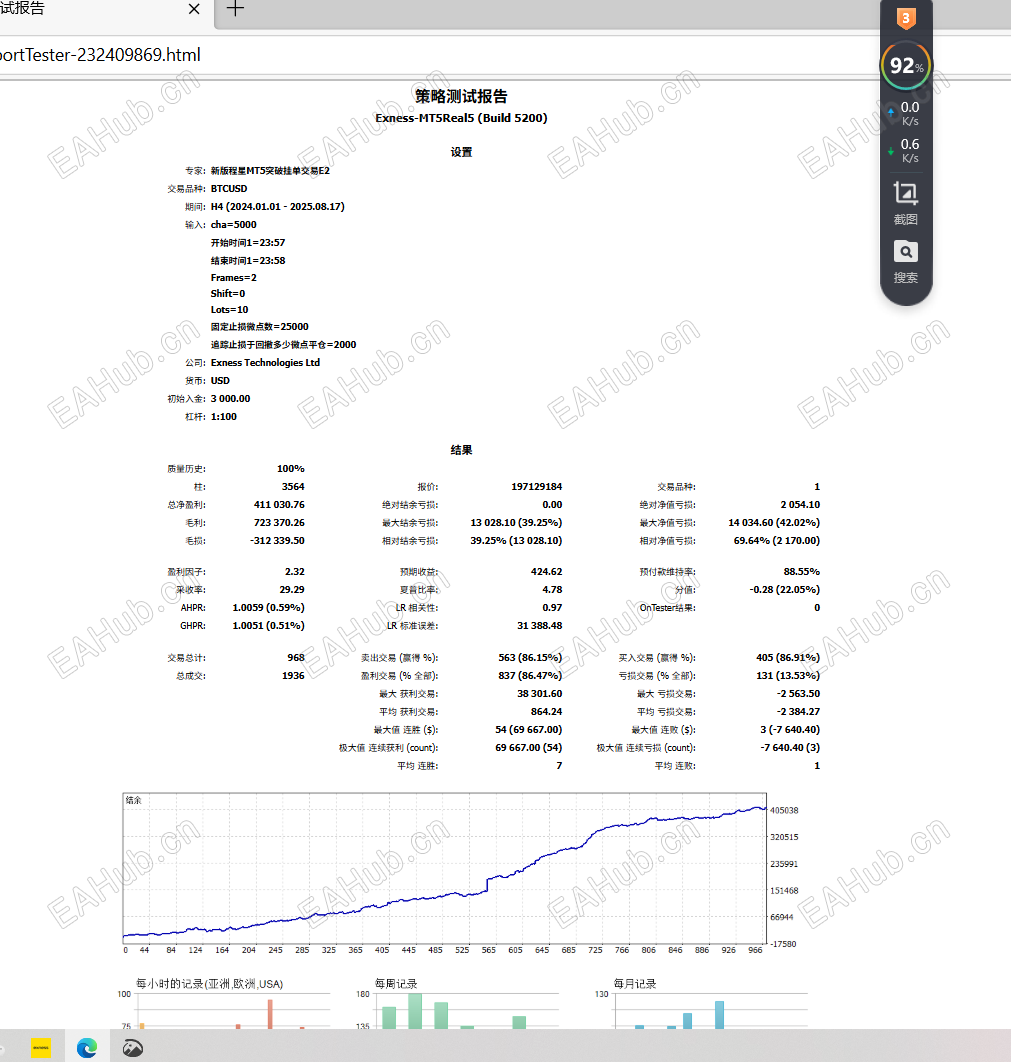Viewport: 1011px width, 1062px height.
Task: Click the balance curve chart
Action: coord(444,868)
